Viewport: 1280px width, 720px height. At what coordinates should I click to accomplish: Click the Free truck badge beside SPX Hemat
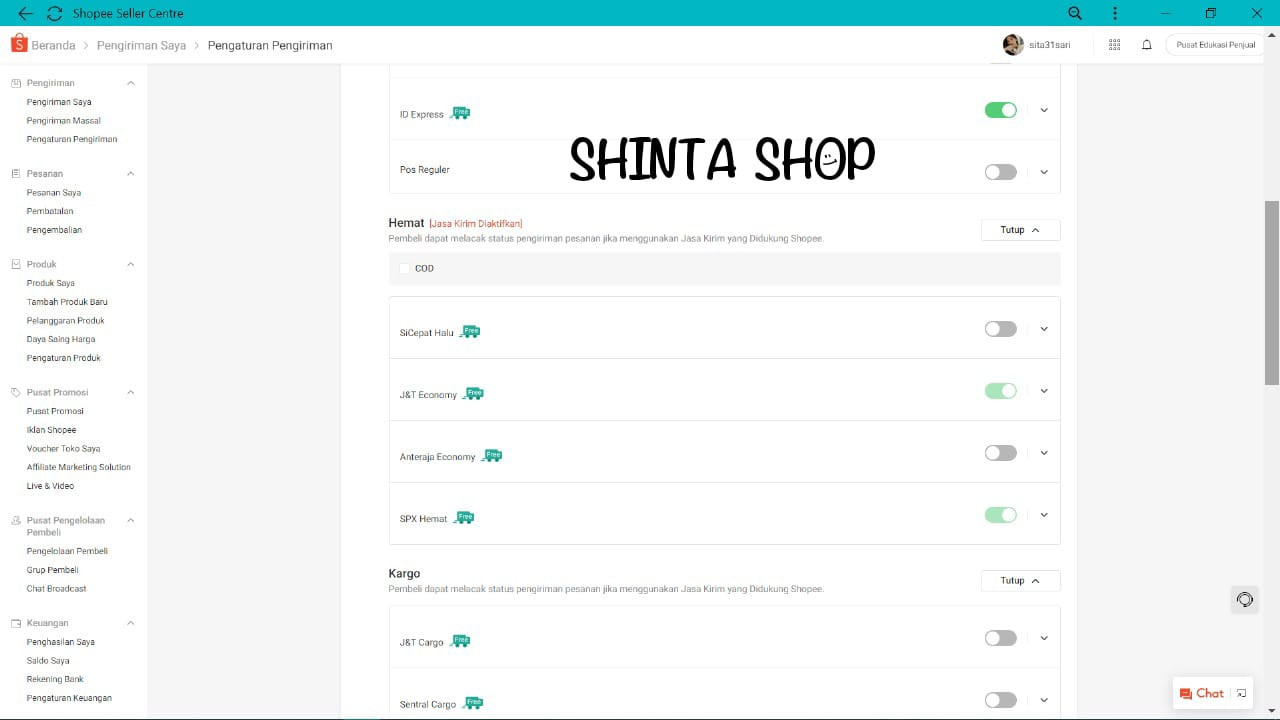coord(463,517)
